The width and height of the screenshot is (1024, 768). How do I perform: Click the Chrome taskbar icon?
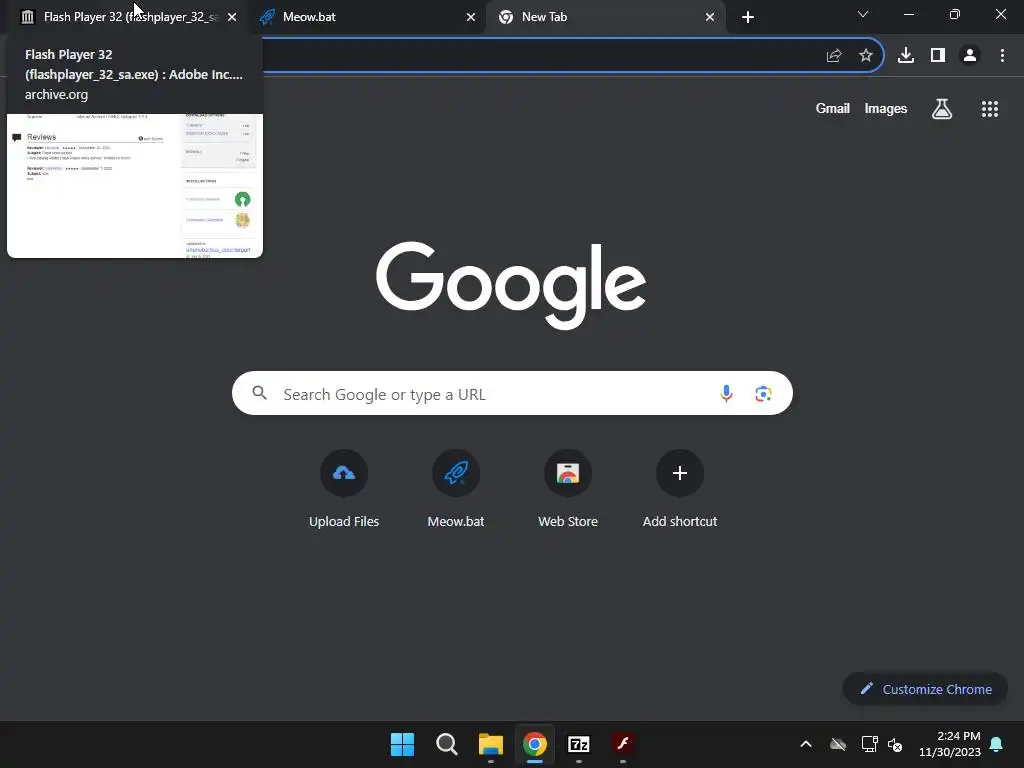tap(535, 744)
